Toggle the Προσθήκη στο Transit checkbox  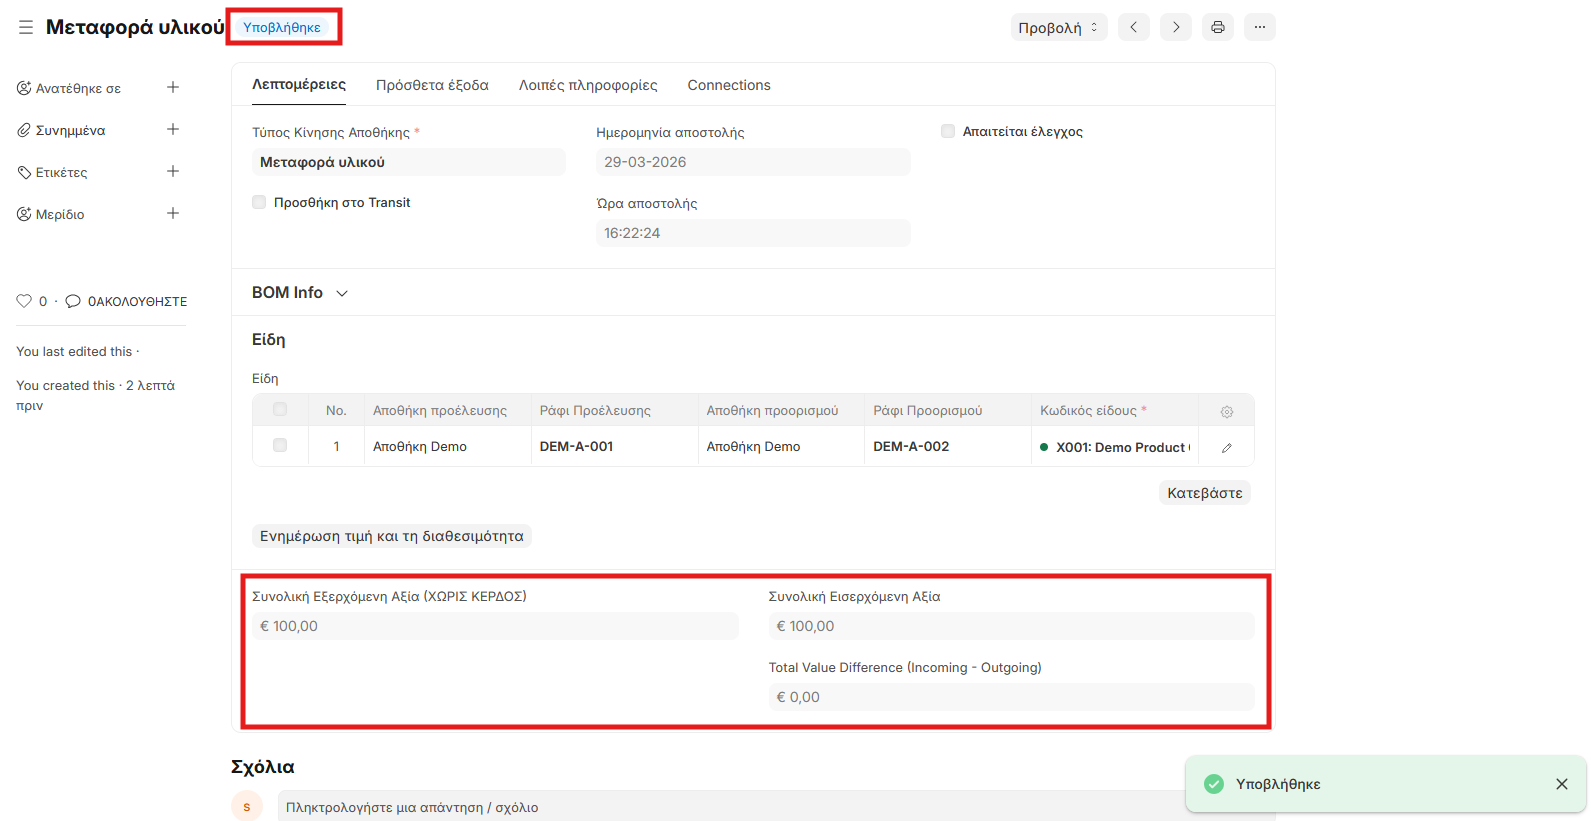[x=259, y=202]
